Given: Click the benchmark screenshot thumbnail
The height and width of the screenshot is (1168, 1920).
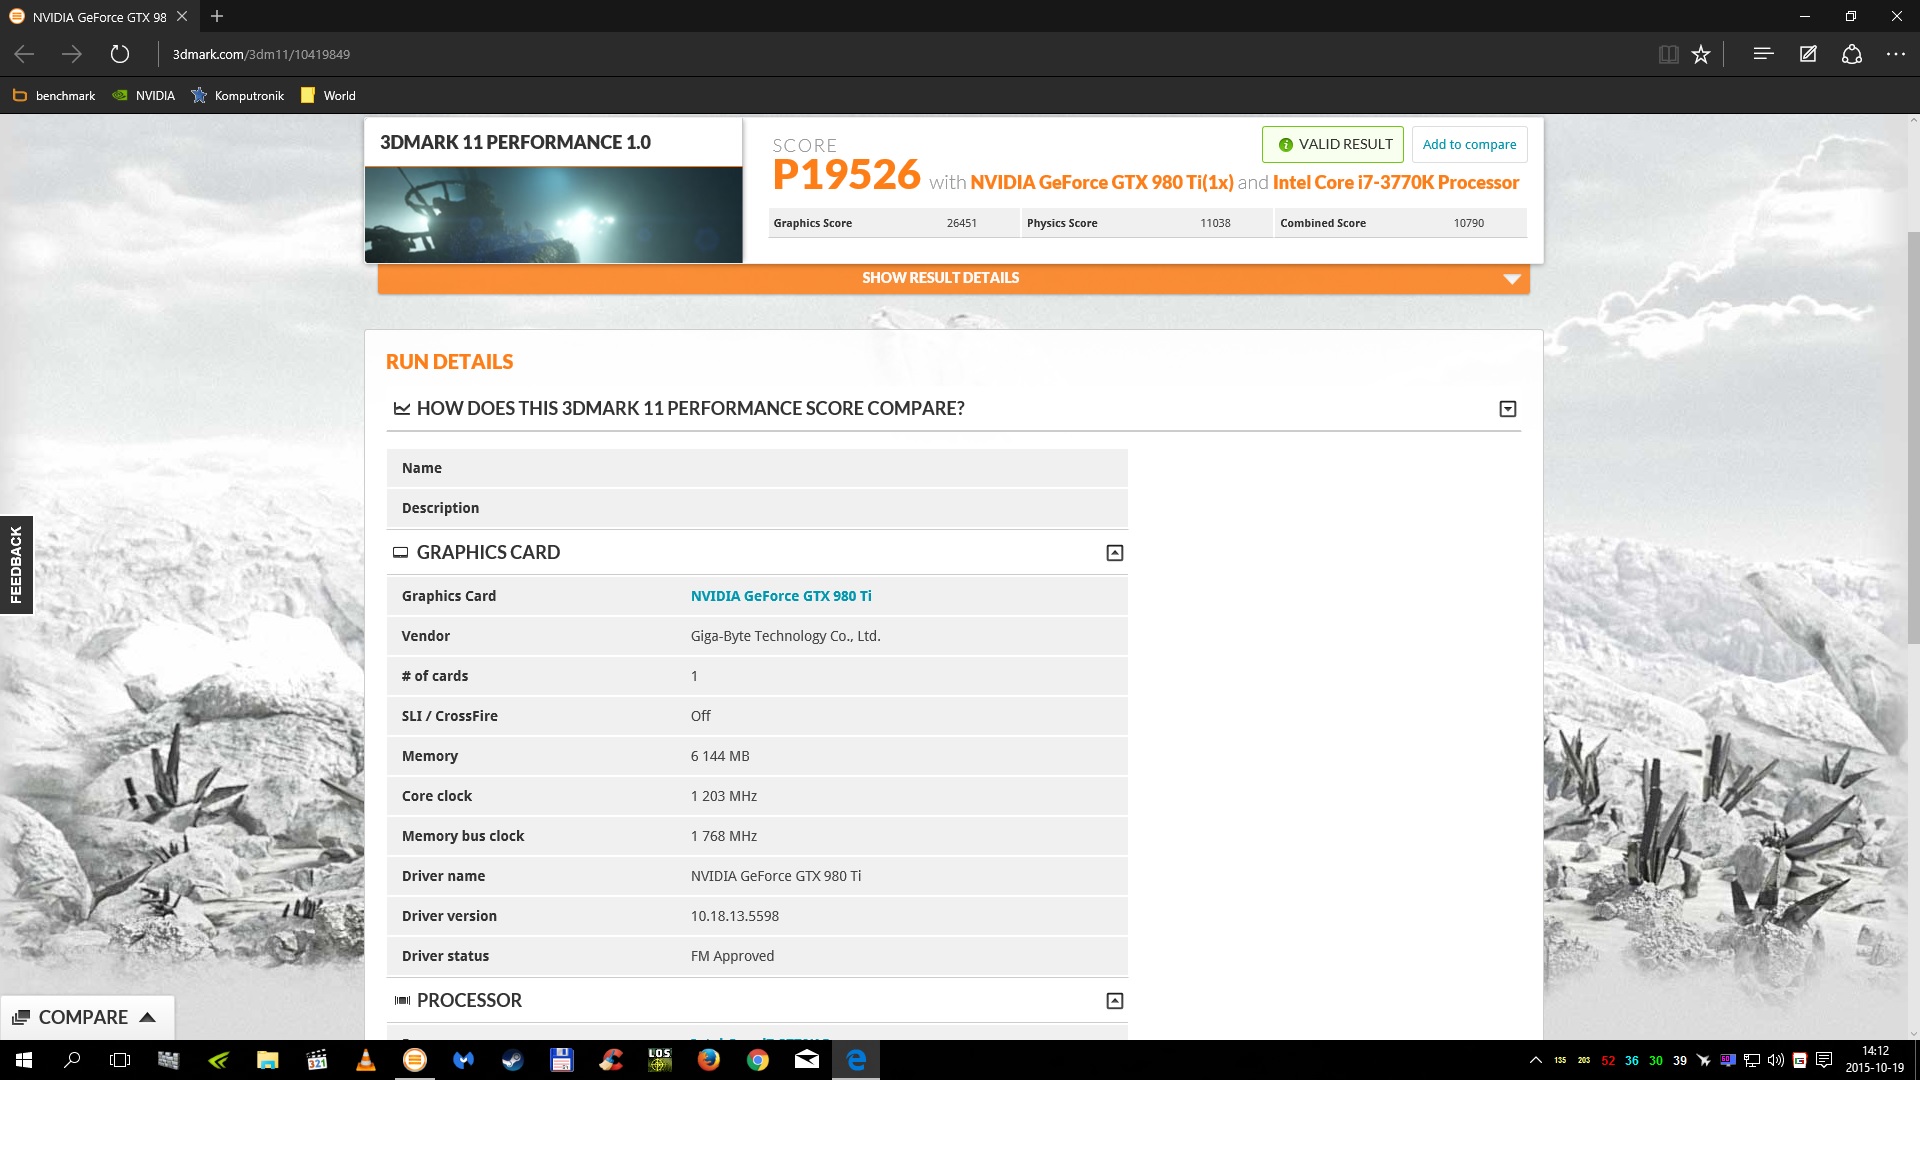Looking at the screenshot, I should coord(553,214).
